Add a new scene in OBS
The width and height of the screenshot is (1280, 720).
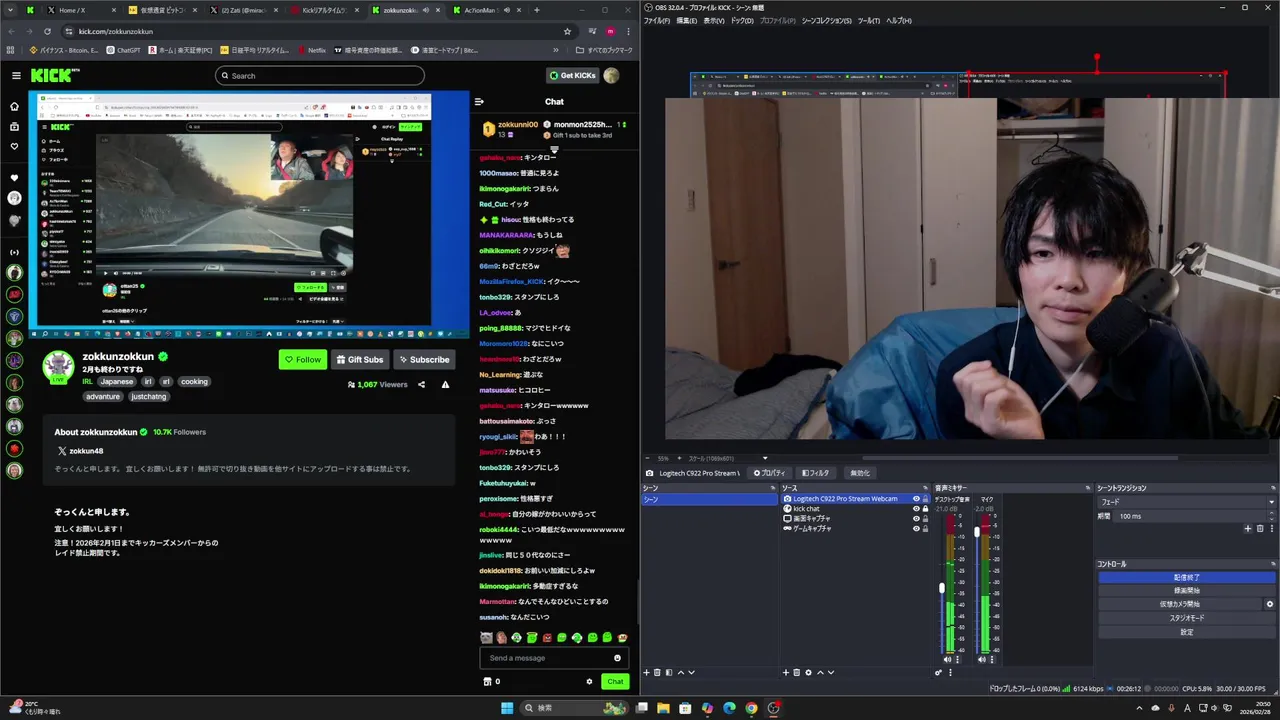click(646, 673)
